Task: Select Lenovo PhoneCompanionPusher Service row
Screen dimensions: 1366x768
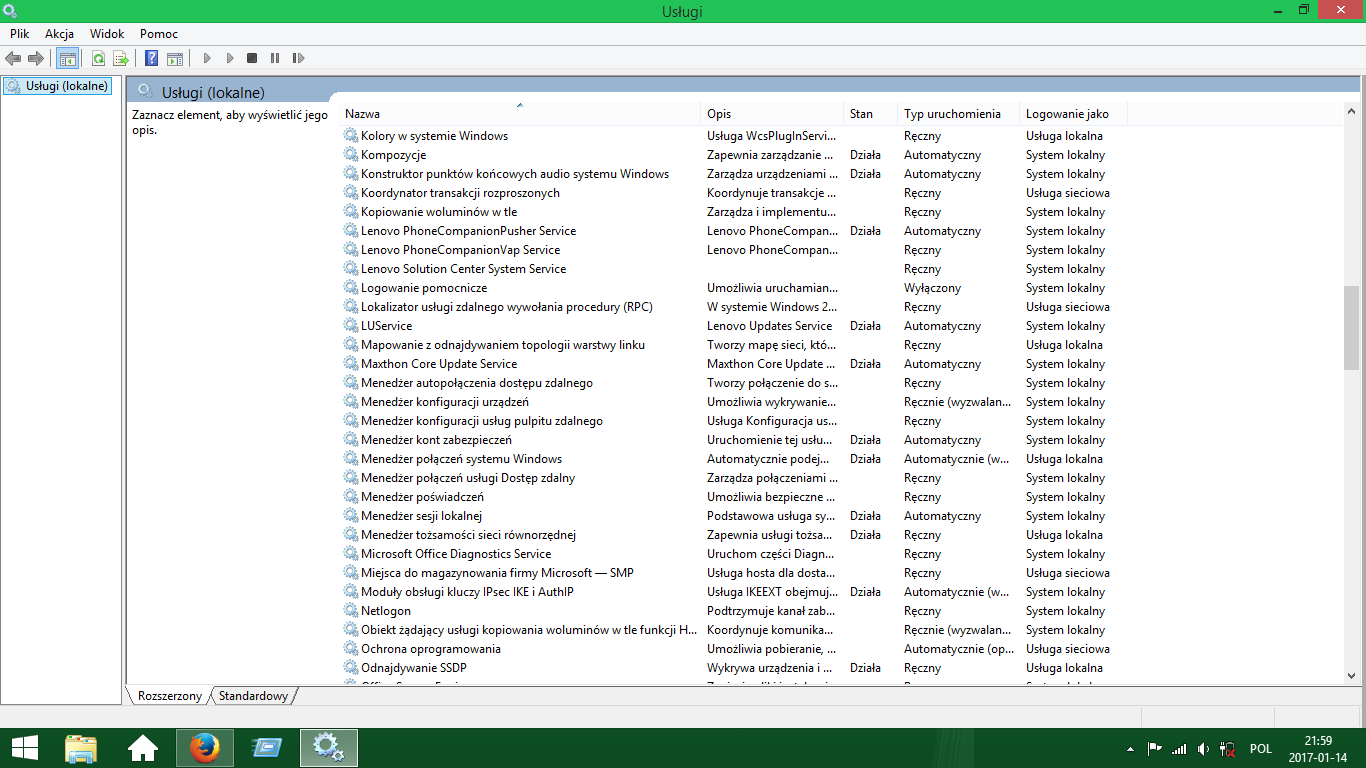Action: pos(468,231)
